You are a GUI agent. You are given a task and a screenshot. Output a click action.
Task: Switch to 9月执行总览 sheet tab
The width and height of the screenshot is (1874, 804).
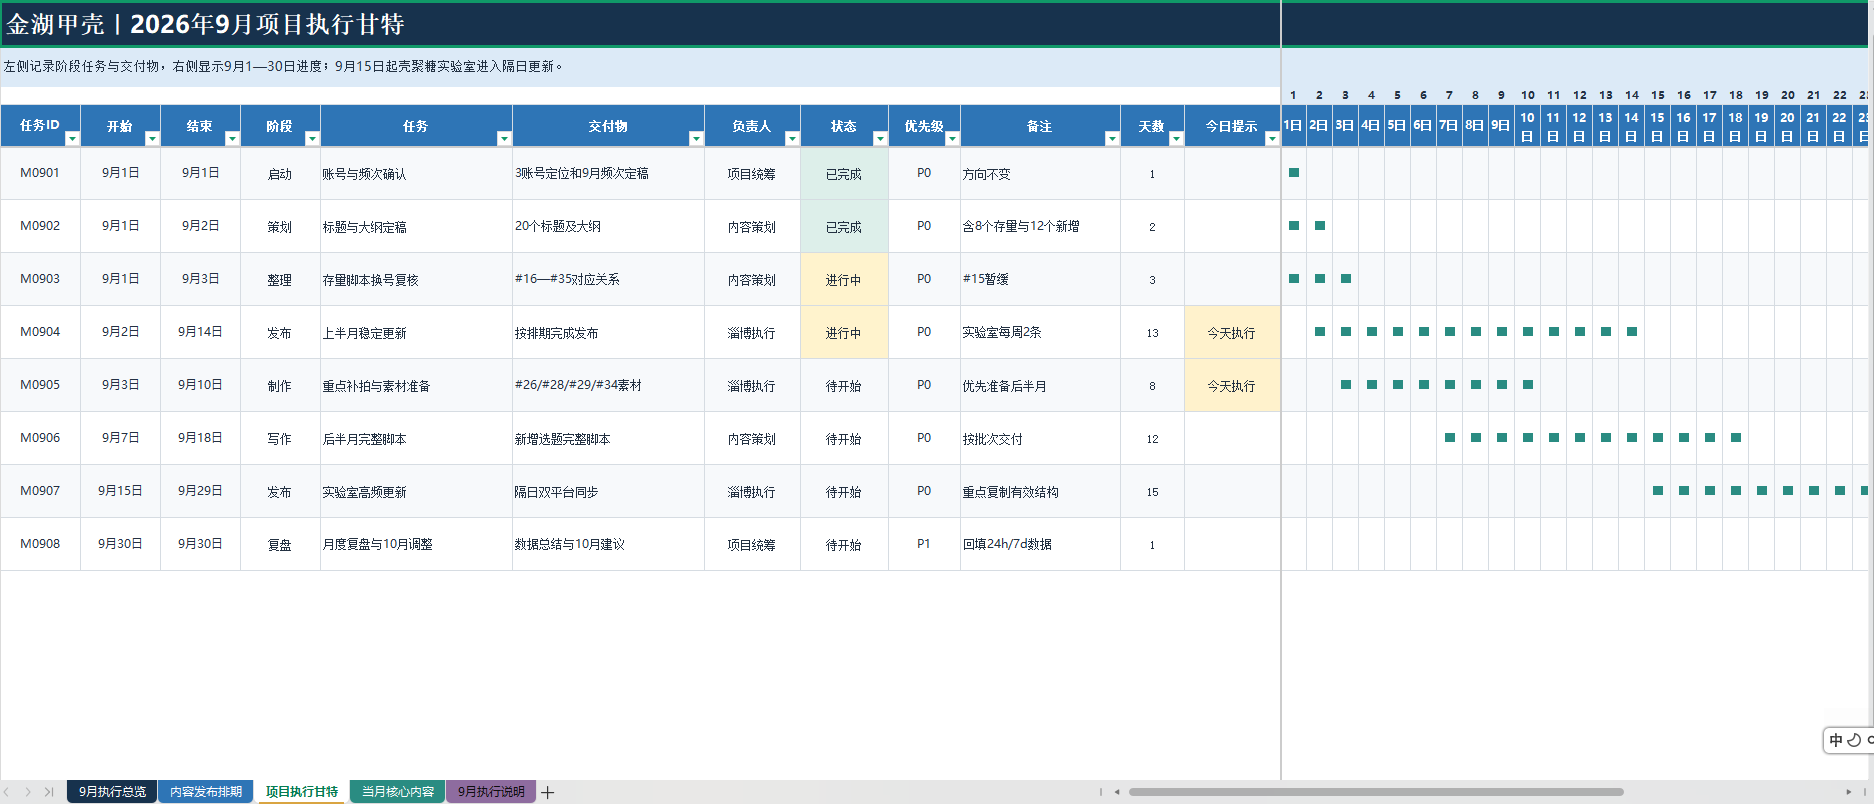click(x=113, y=791)
